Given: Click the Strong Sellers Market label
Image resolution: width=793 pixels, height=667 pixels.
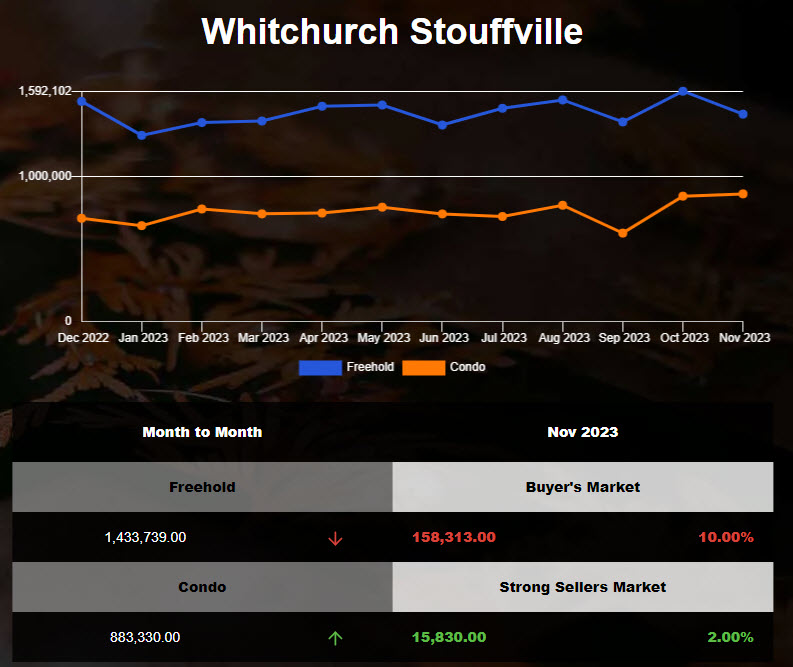Looking at the screenshot, I should coord(582,587).
